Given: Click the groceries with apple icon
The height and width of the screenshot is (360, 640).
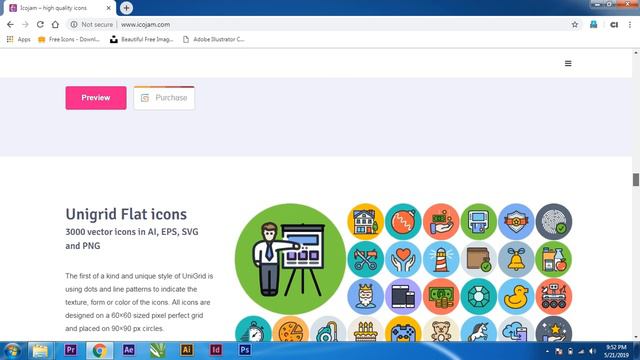Looking at the screenshot, I should [554, 259].
